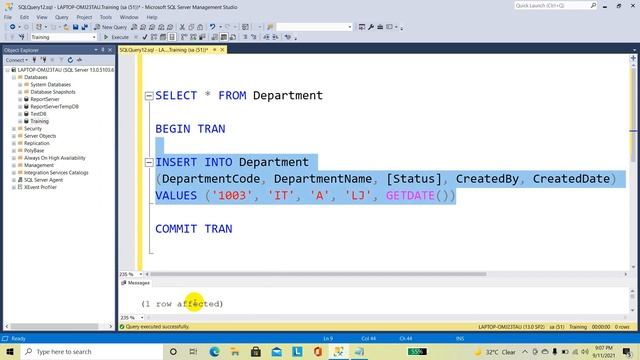The height and width of the screenshot is (360, 640).
Task: Expand the Training database node
Action: click(x=20, y=121)
